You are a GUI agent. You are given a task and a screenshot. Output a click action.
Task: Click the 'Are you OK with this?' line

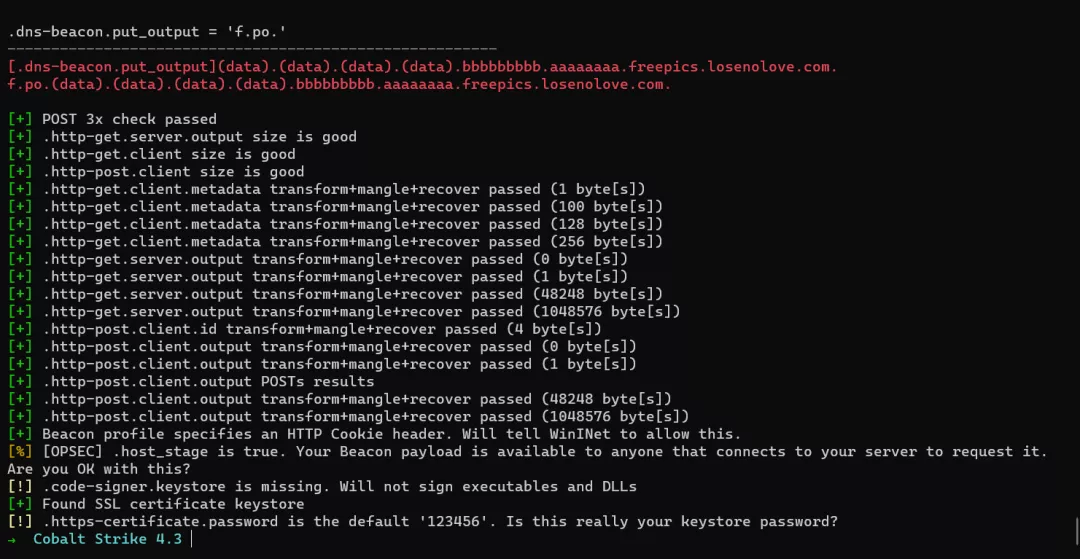point(99,470)
